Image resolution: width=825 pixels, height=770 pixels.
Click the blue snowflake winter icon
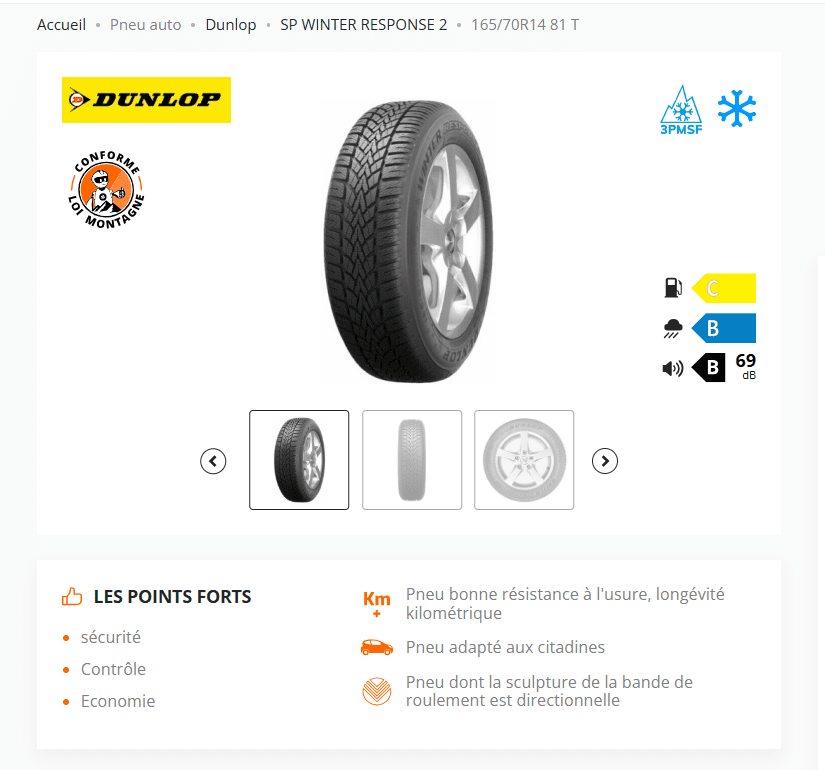(x=737, y=108)
